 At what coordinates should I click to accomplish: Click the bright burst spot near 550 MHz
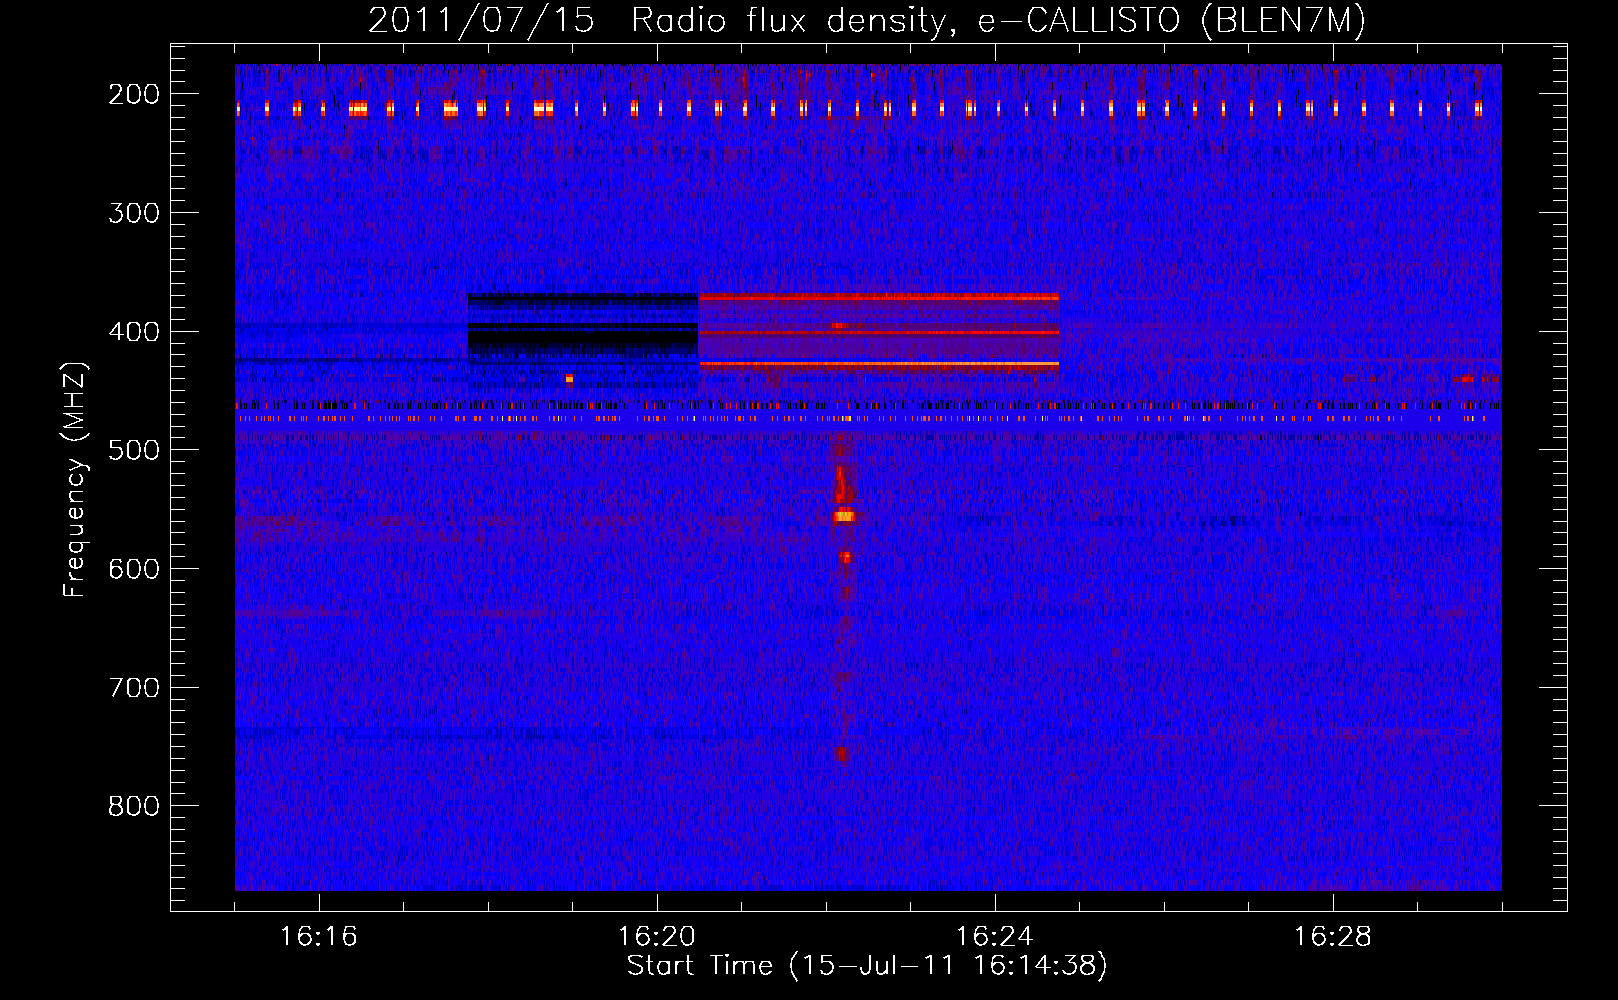(x=845, y=516)
